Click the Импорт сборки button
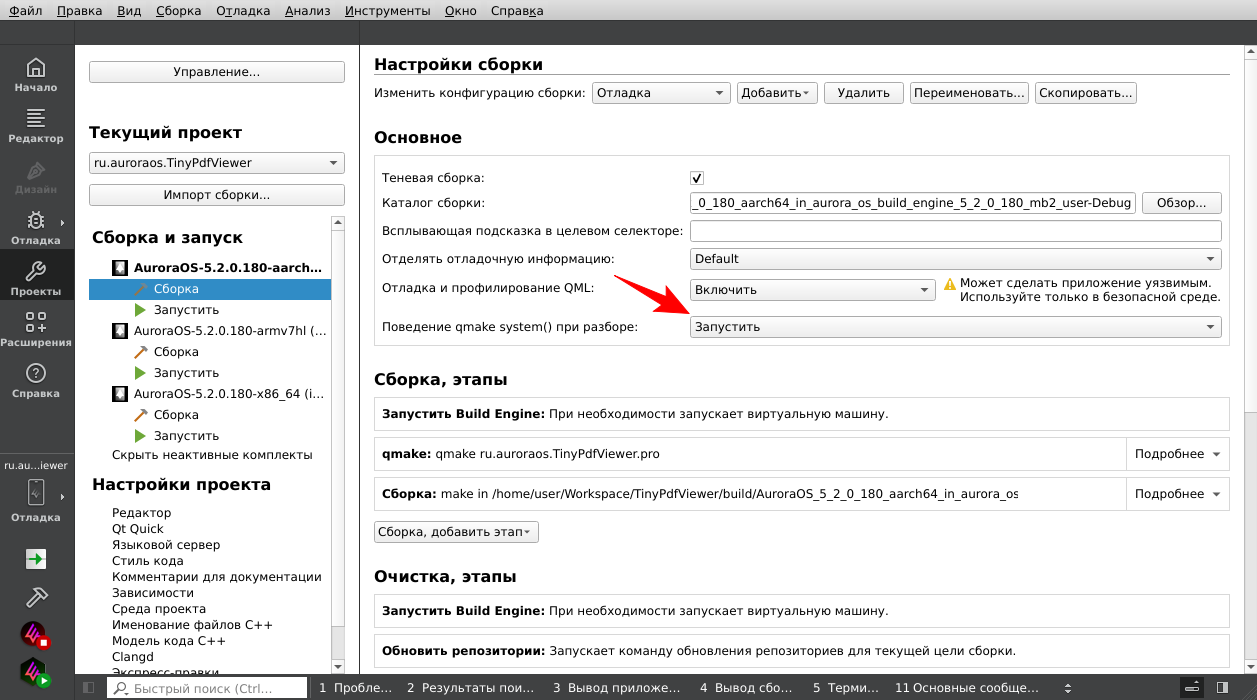Screen dimensions: 1257x700 pos(216,194)
